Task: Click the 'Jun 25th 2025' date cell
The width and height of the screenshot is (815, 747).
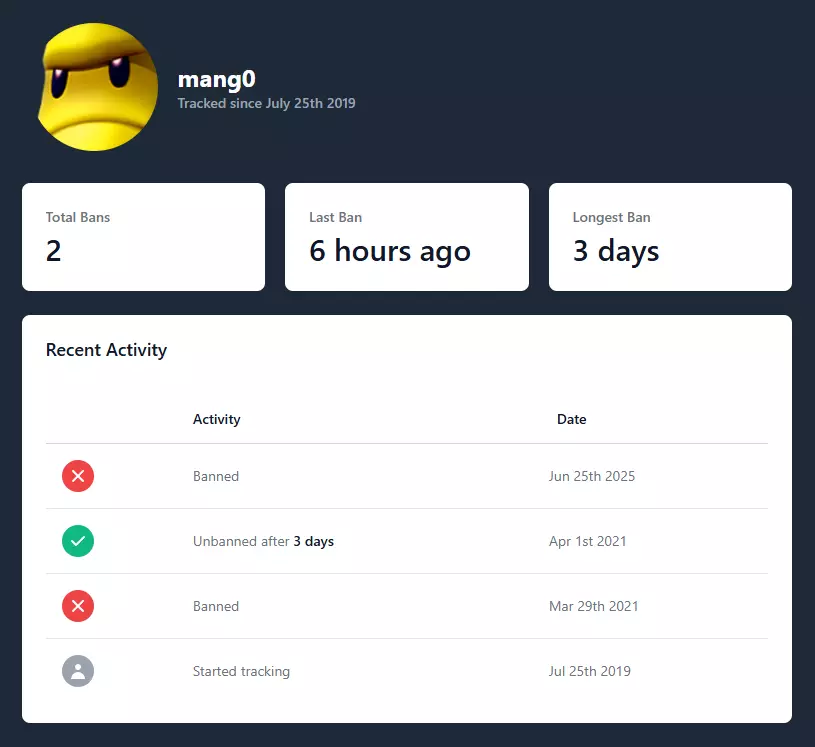Action: (x=592, y=476)
